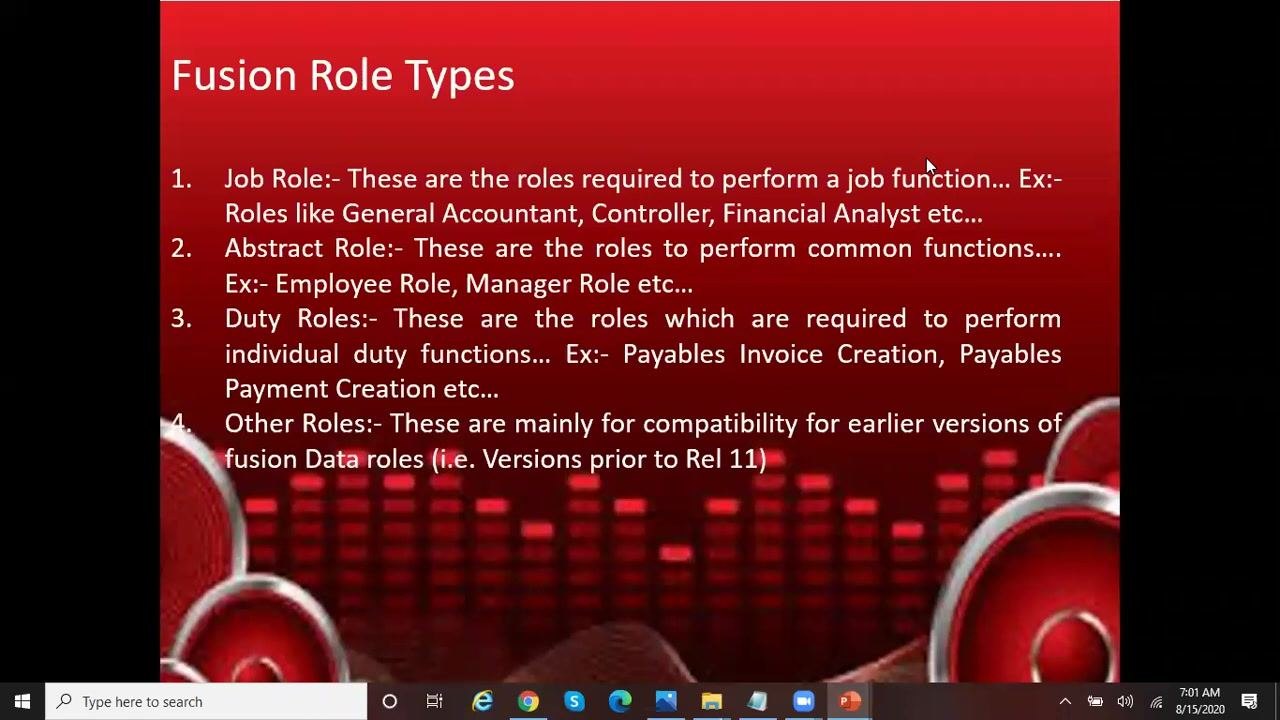1280x720 pixels.
Task: Open Cortana from the taskbar
Action: tap(390, 702)
